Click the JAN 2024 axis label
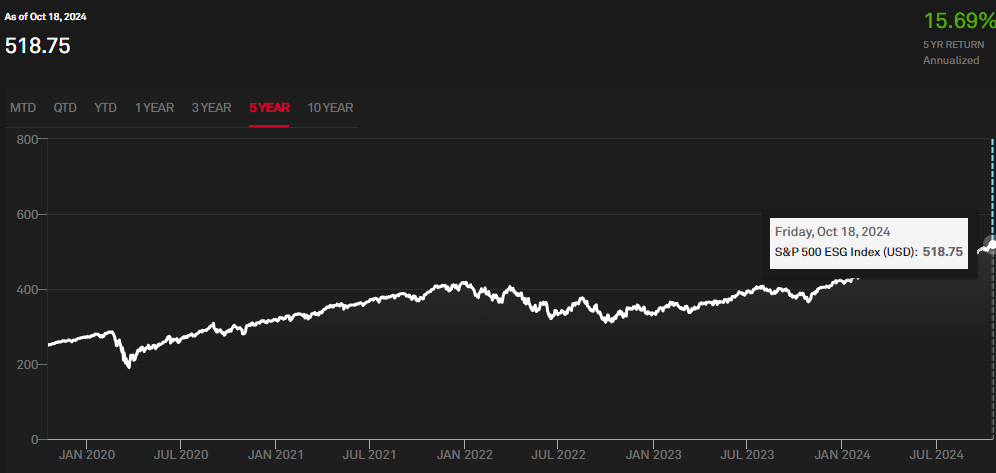This screenshot has width=996, height=473. (x=841, y=455)
